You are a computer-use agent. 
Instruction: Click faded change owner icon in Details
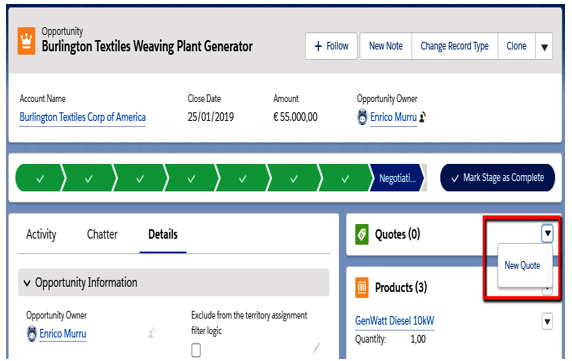[151, 333]
